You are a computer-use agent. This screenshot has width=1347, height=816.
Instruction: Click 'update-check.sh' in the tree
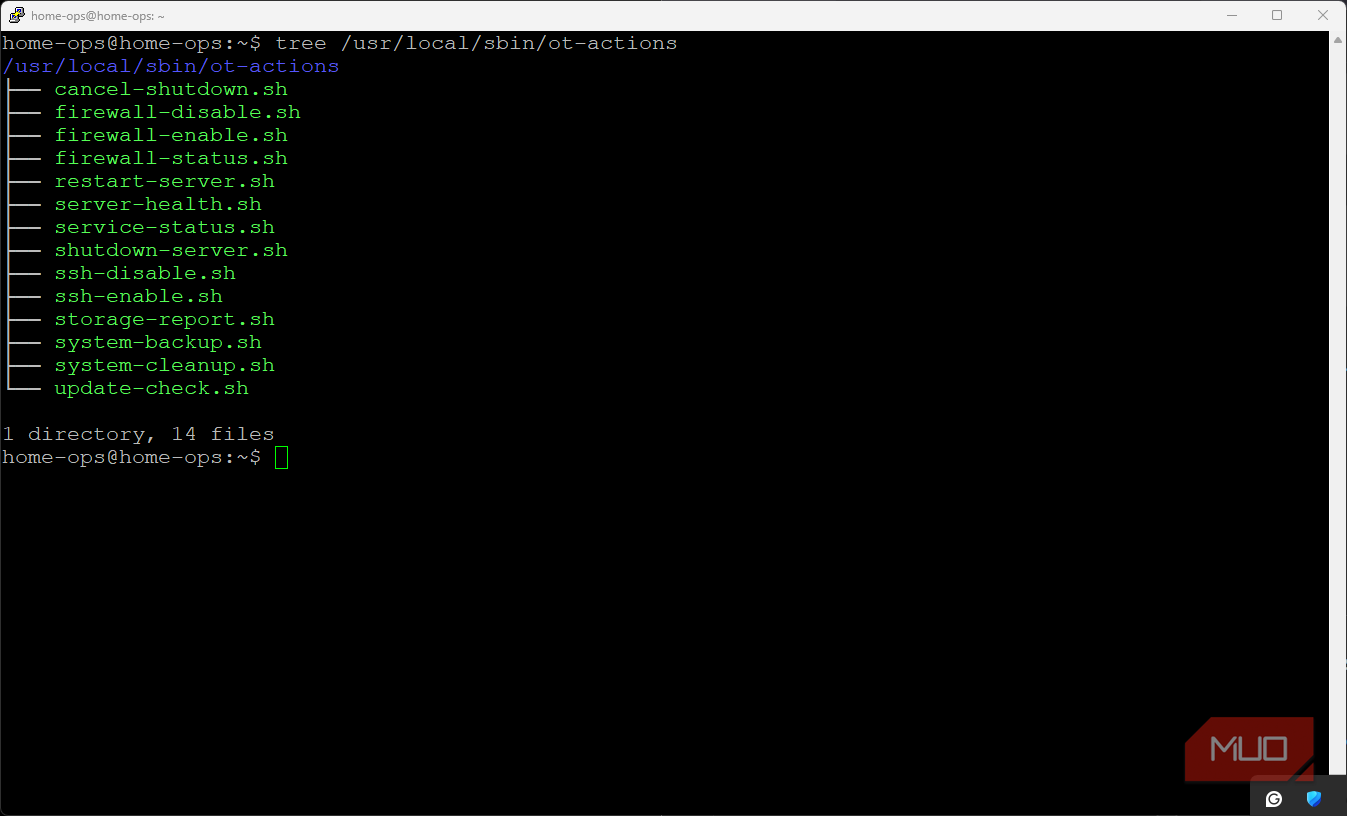[x=151, y=388]
